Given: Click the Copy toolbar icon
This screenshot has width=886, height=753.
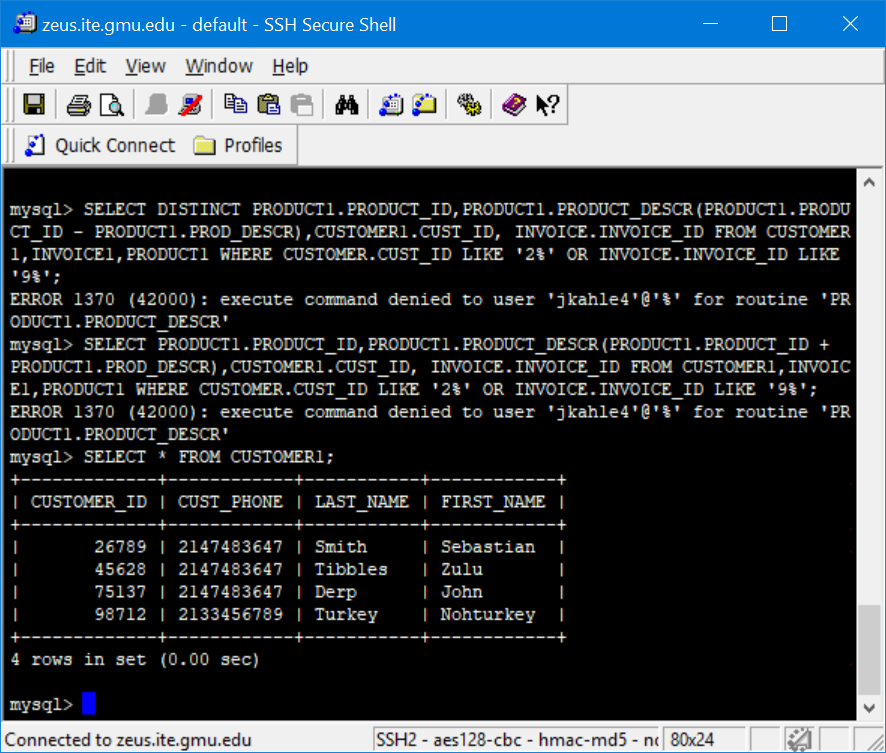Looking at the screenshot, I should 235,105.
